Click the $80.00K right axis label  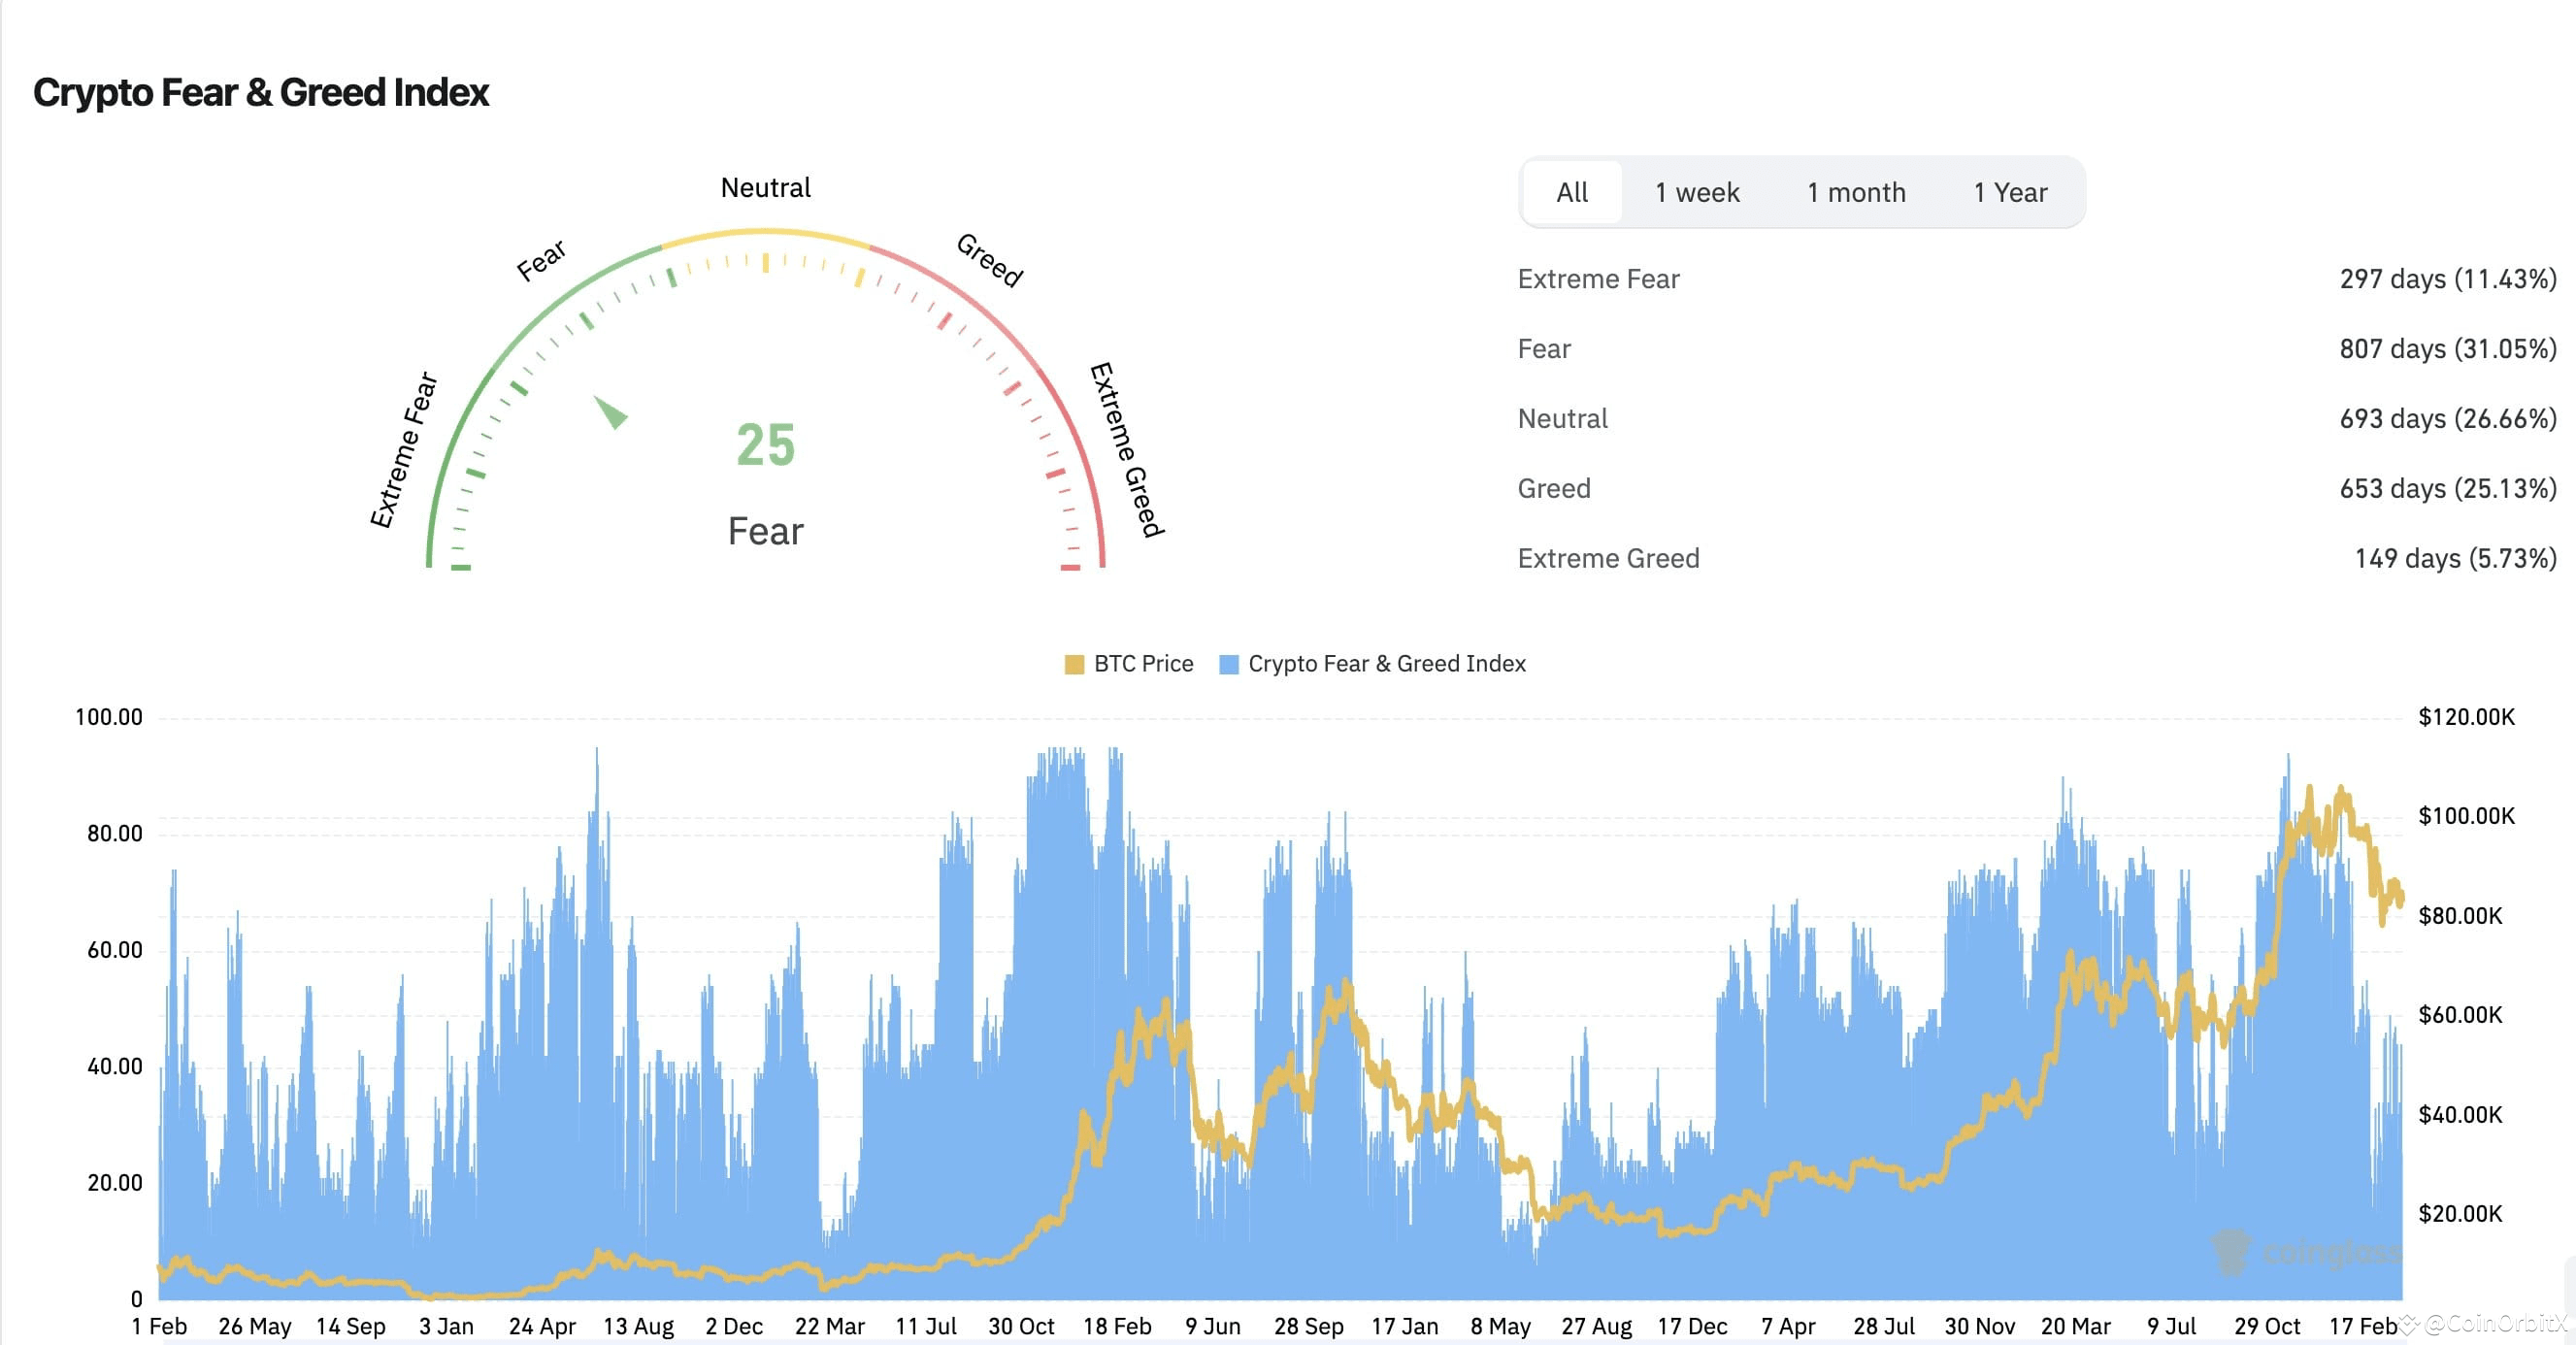click(x=2460, y=917)
